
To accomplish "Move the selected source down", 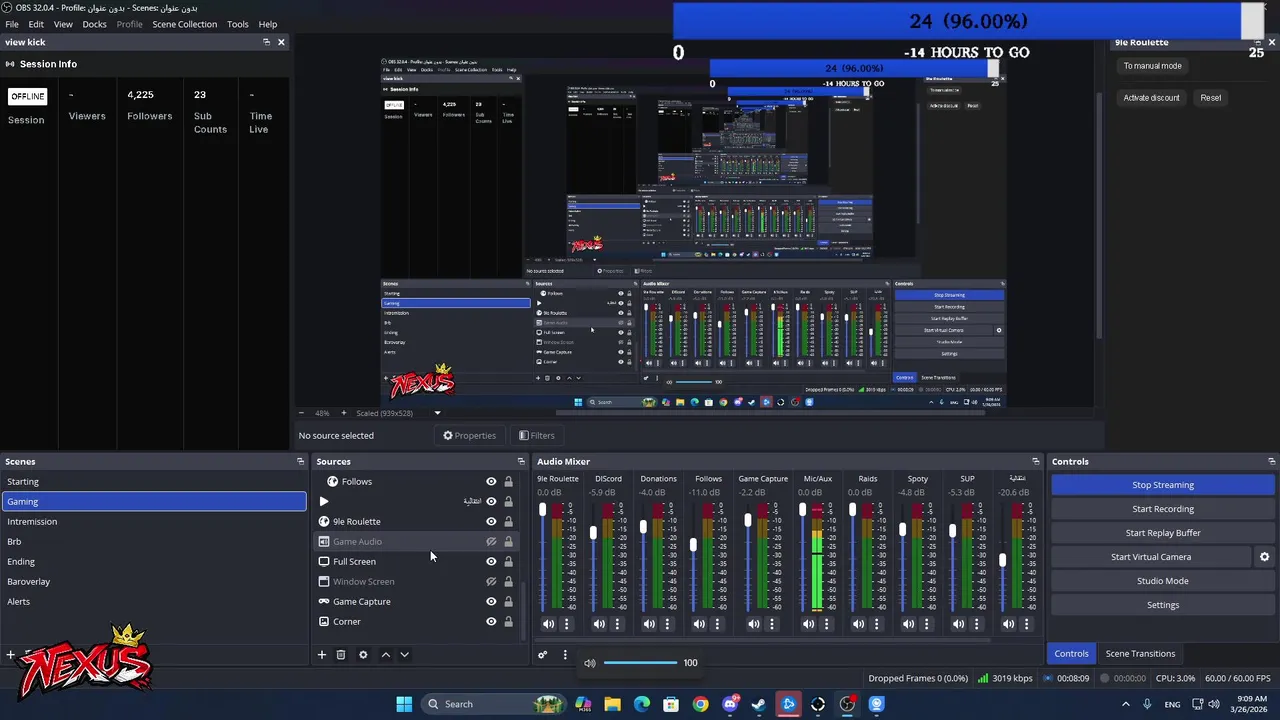I will click(x=404, y=655).
